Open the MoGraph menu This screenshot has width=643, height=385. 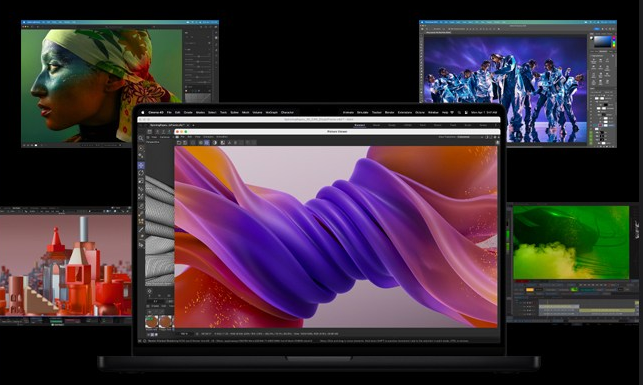[271, 112]
